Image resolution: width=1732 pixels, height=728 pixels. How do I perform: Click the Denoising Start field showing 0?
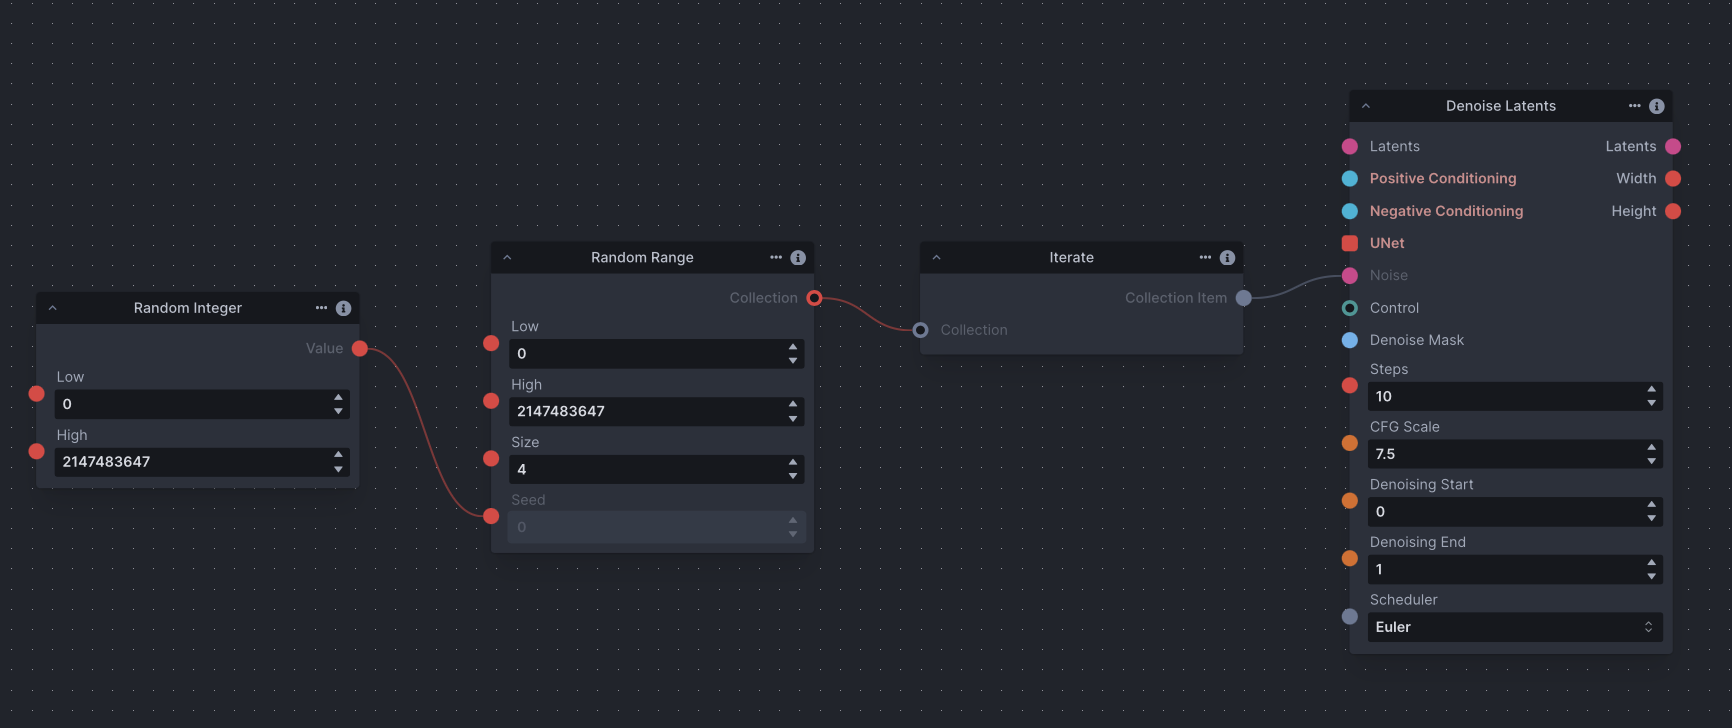(x=1515, y=512)
